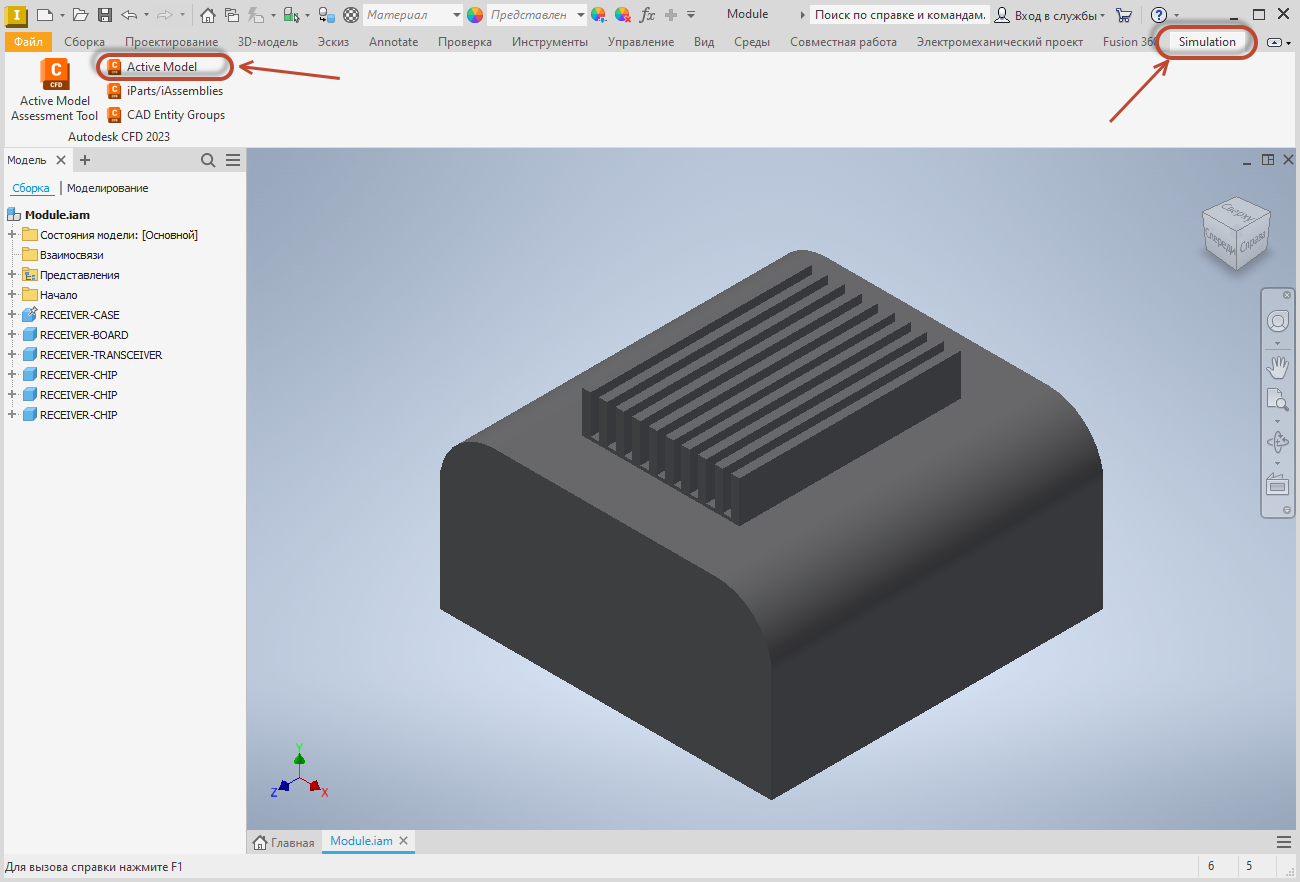Add a new browser panel with plus
The image size is (1300, 882).
(x=85, y=160)
